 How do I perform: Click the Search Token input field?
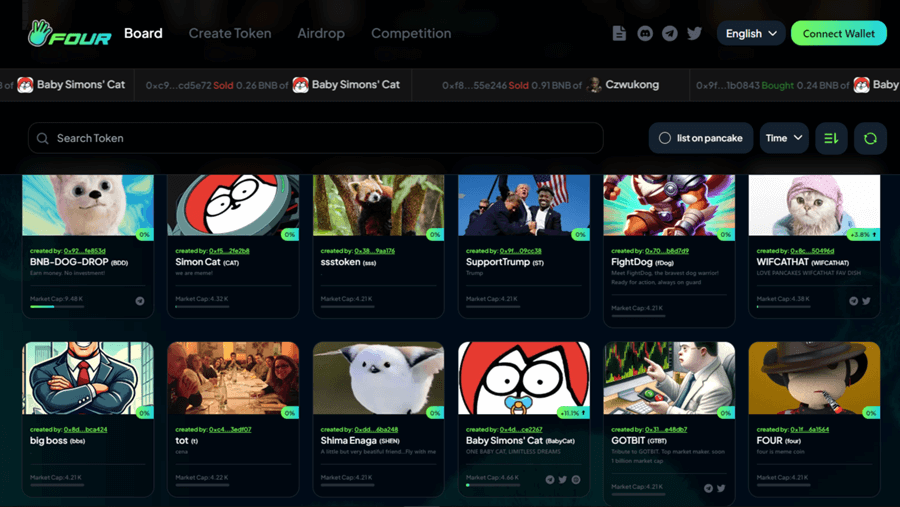pos(316,138)
